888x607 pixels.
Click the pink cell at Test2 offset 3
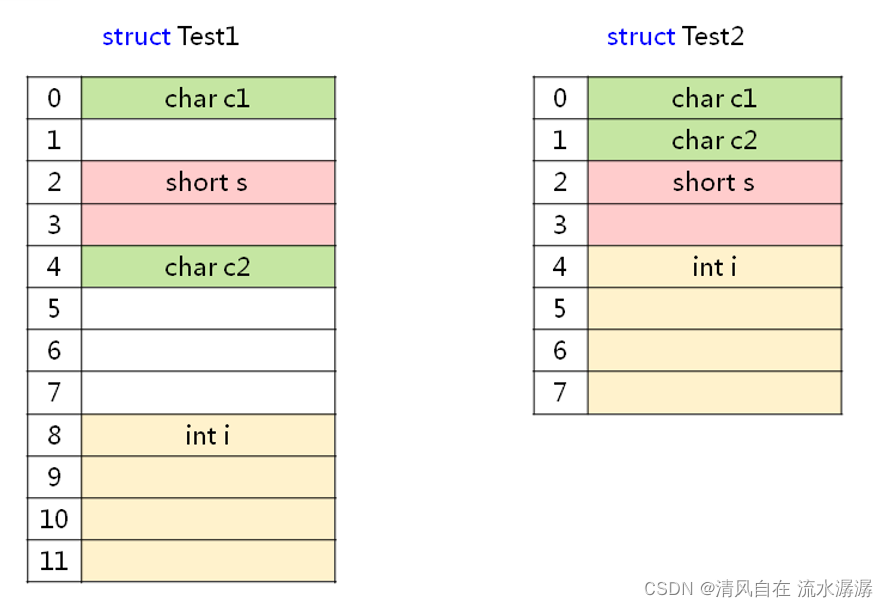(714, 224)
